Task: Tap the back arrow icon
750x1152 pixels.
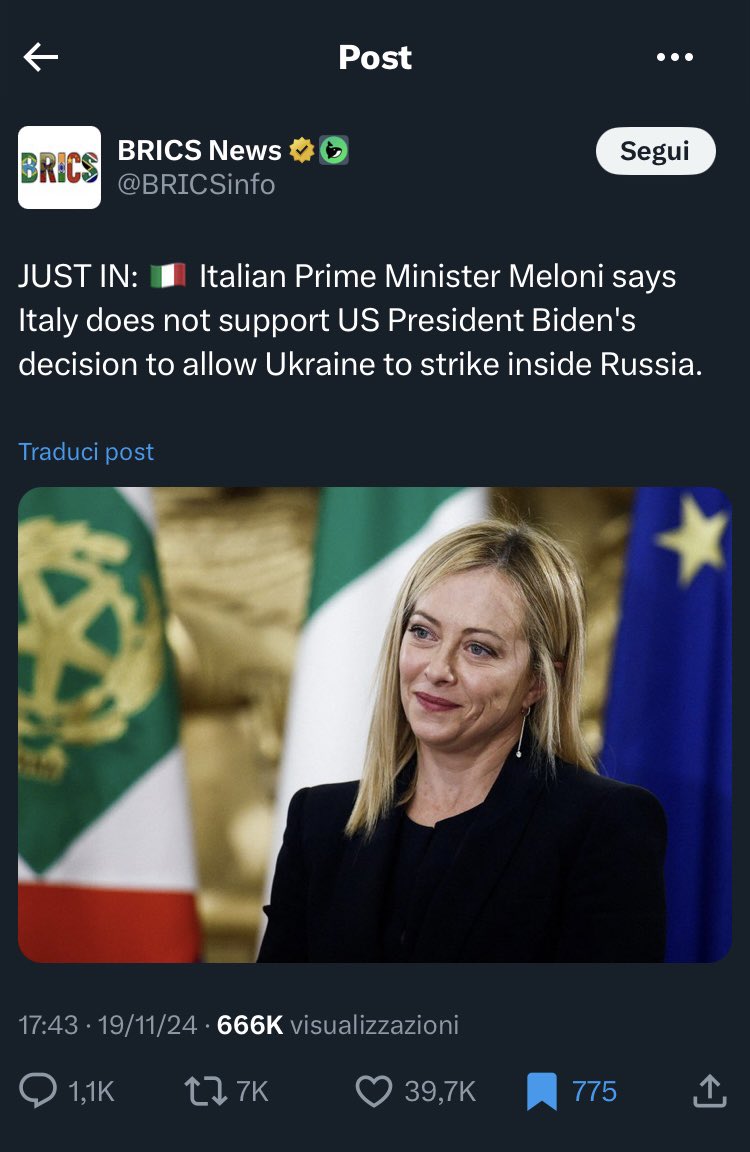Action: click(x=40, y=57)
